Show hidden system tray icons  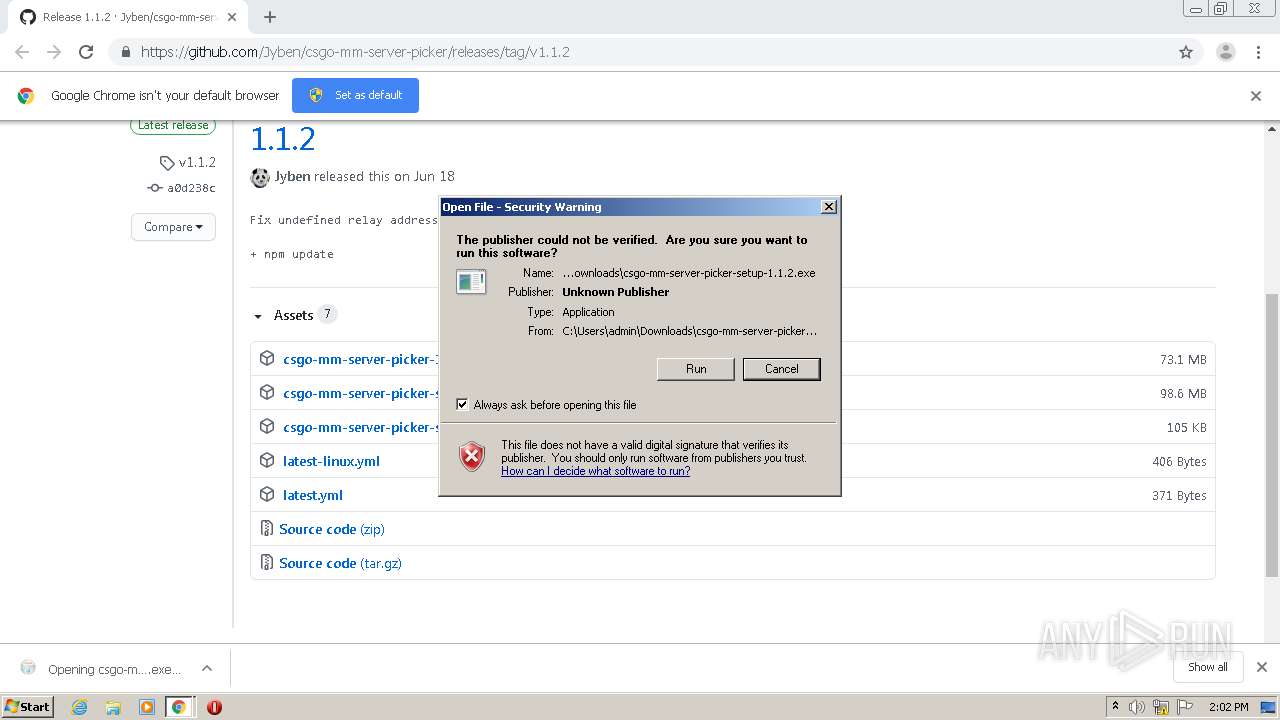point(1115,707)
